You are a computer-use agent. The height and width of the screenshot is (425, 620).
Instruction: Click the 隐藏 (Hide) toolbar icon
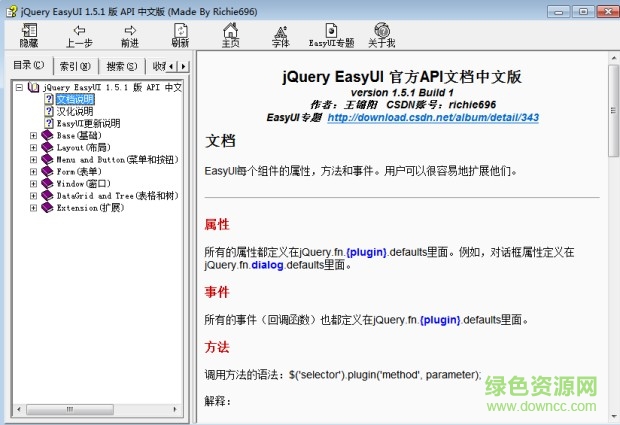(x=29, y=35)
